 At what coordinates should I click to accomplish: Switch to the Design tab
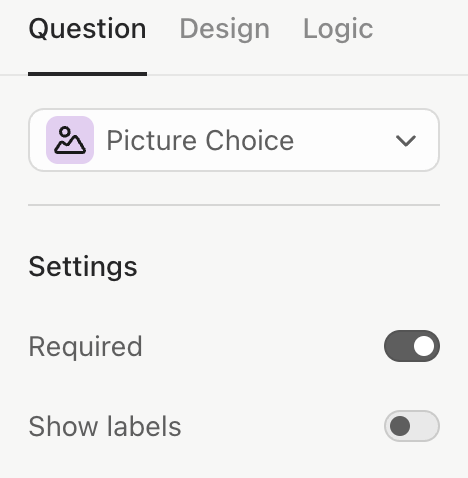pos(224,29)
